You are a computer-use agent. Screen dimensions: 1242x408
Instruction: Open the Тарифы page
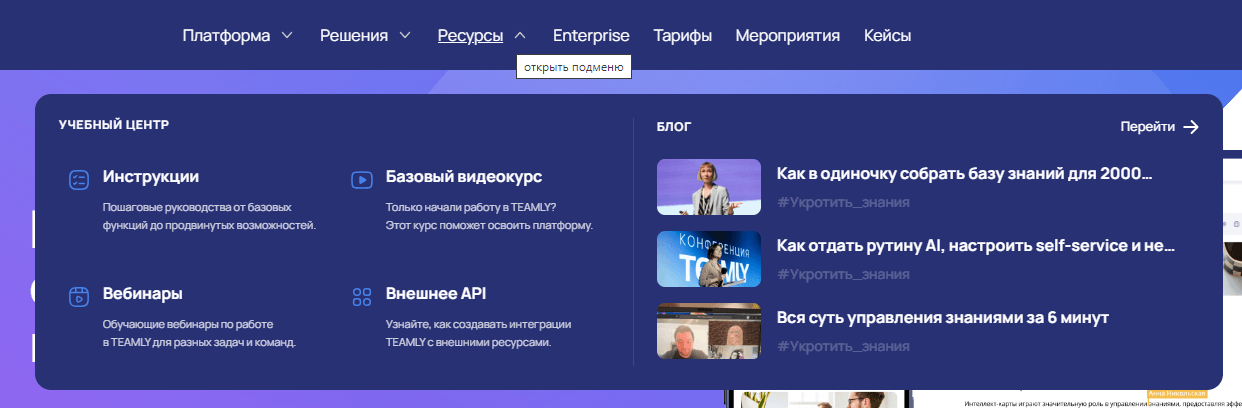(683, 36)
